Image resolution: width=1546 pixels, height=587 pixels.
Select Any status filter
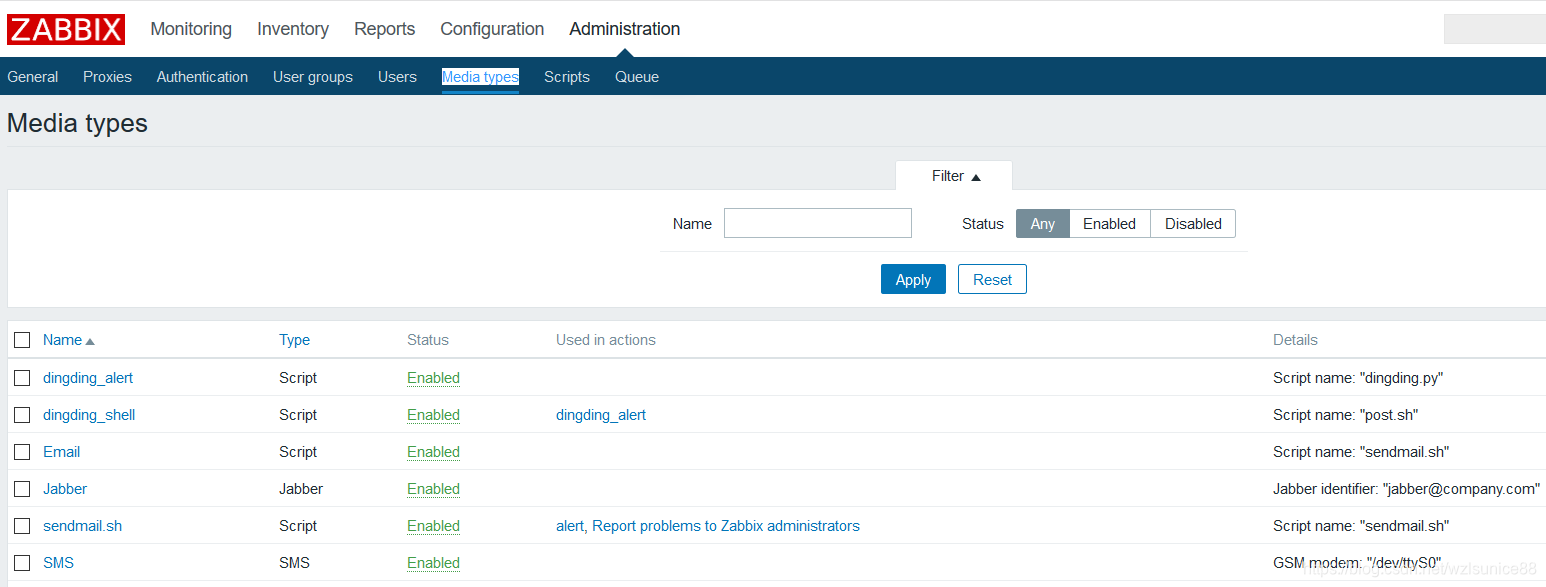pyautogui.click(x=1043, y=224)
